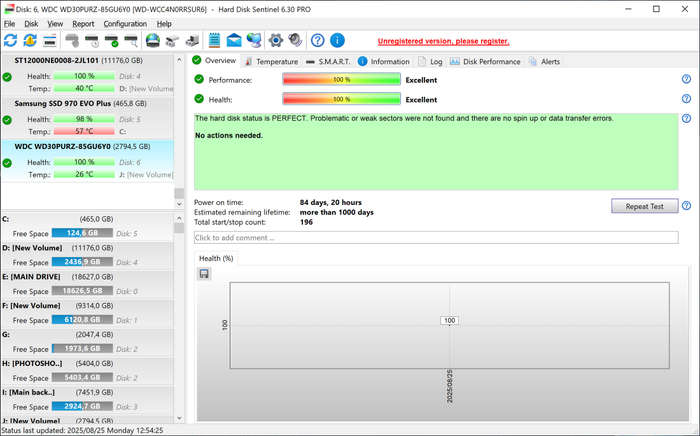Screen dimensions: 700x436
Task: Click the green check beside the Performance label
Action: 199,79
